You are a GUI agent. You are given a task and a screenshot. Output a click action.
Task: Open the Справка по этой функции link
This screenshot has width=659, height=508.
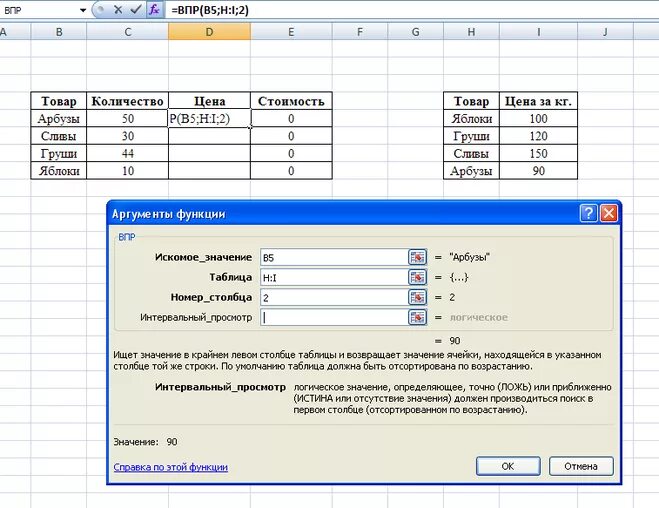point(171,467)
